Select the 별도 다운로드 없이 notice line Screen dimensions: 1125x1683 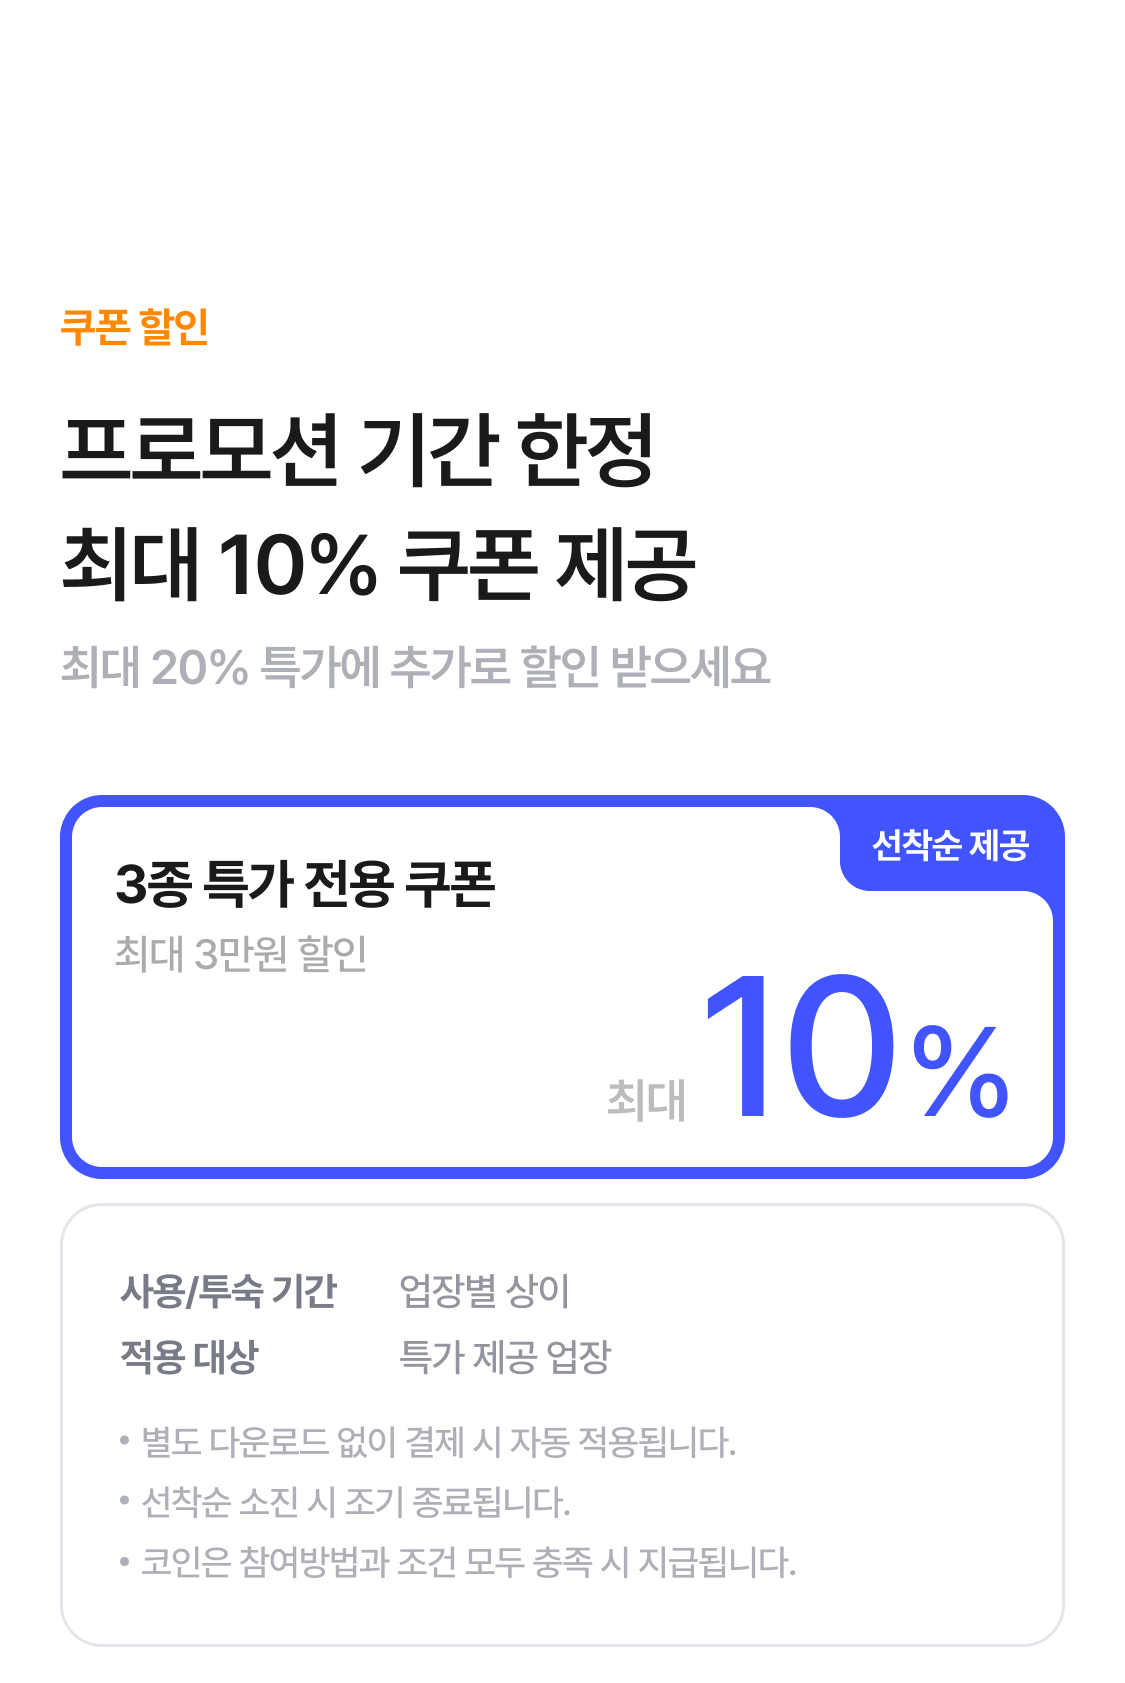click(x=438, y=1442)
